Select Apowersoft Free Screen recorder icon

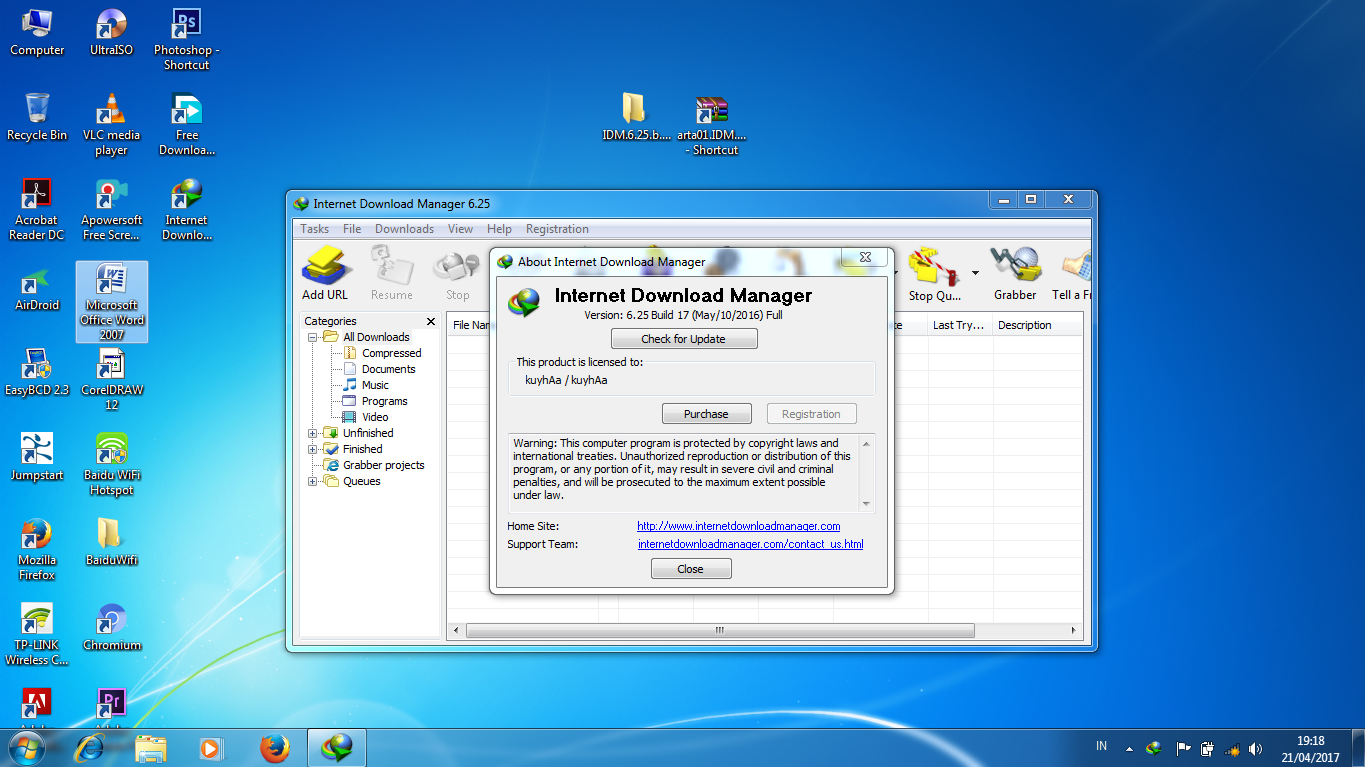point(112,209)
